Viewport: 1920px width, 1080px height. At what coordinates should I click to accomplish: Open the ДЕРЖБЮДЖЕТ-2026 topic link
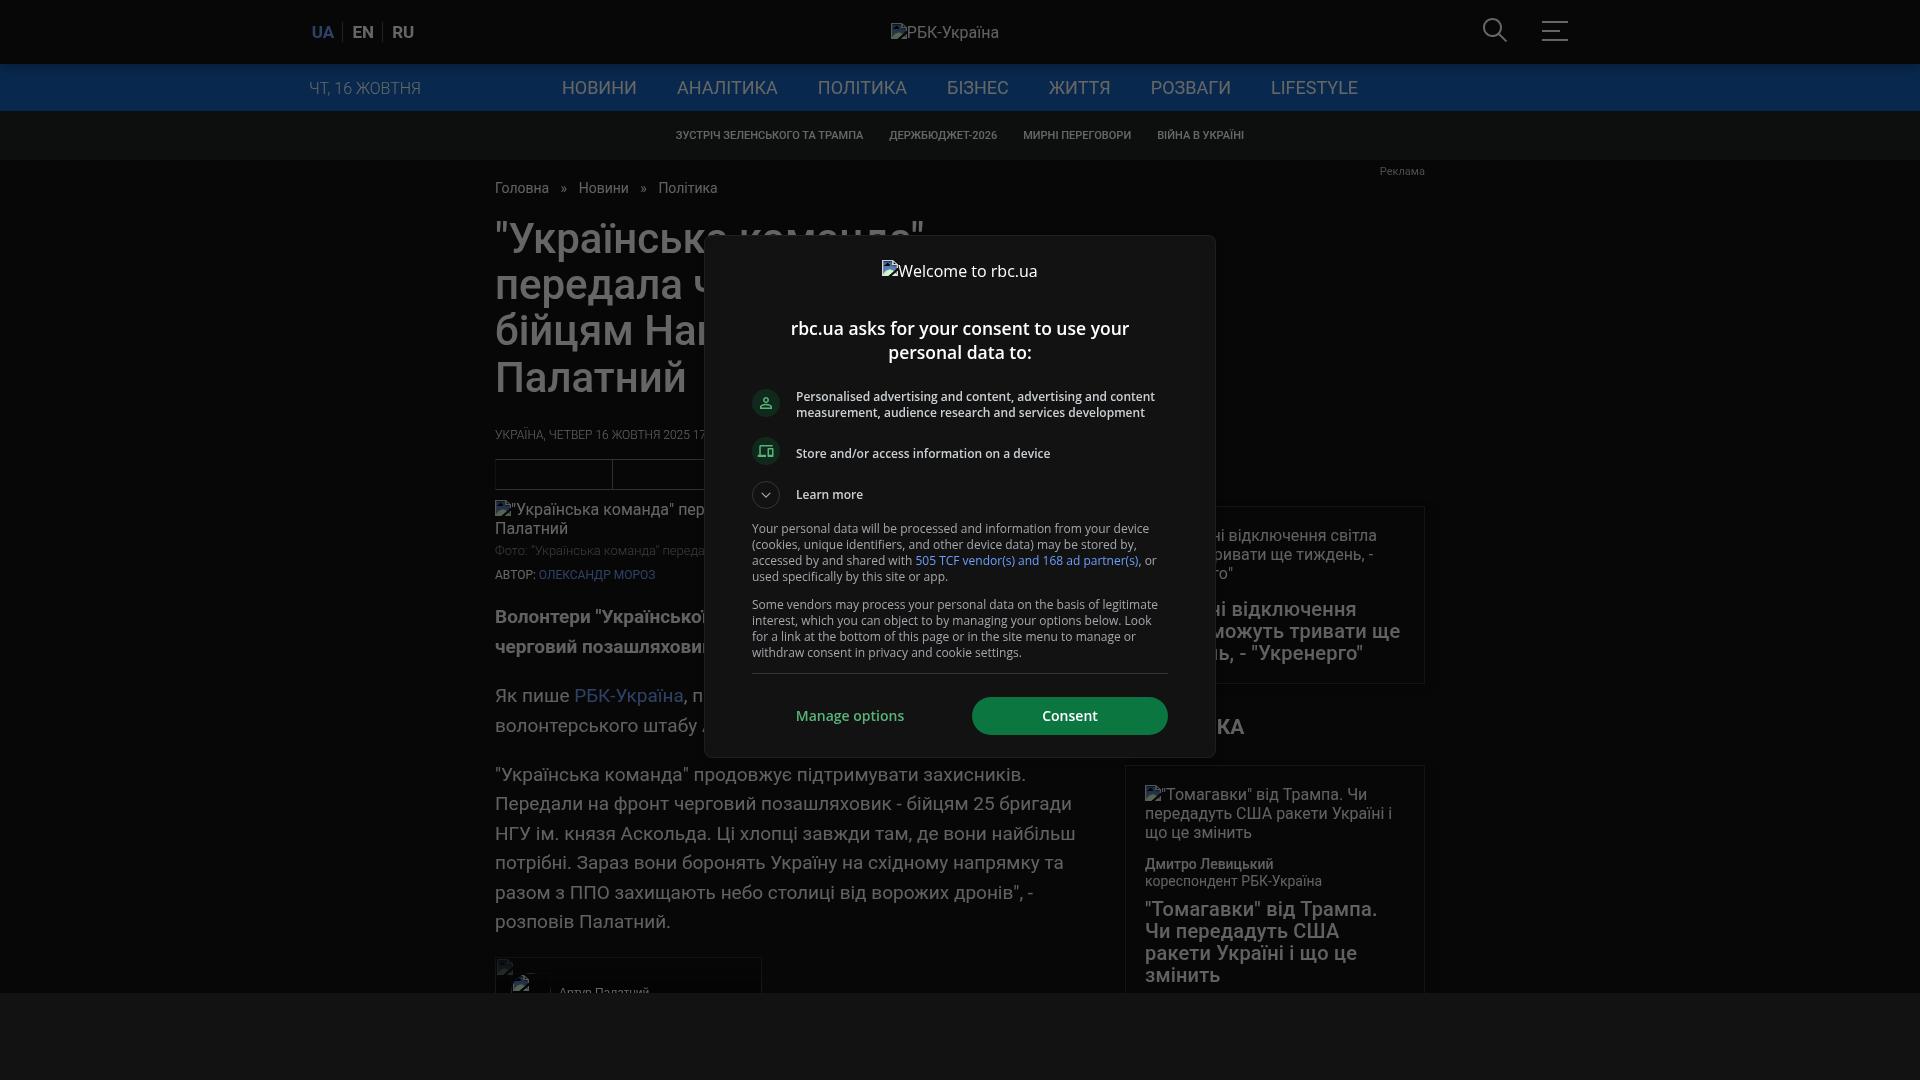[x=943, y=135]
